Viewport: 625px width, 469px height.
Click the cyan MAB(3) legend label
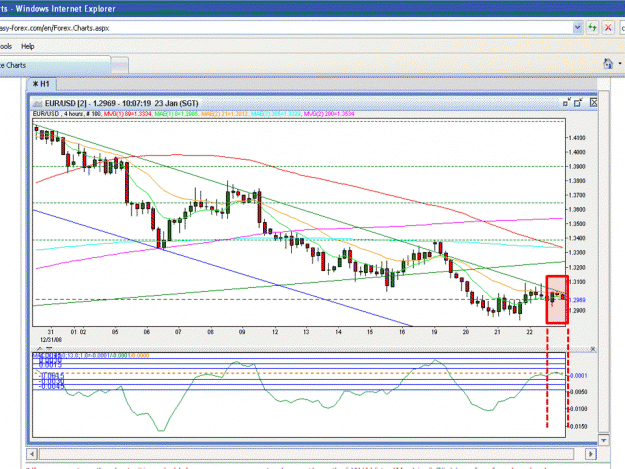(x=276, y=114)
